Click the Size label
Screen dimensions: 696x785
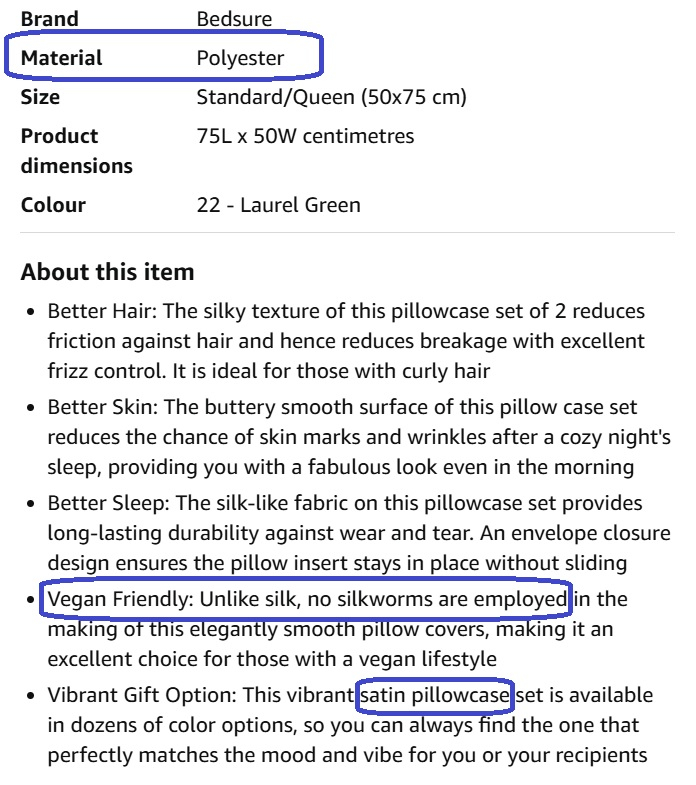click(40, 97)
